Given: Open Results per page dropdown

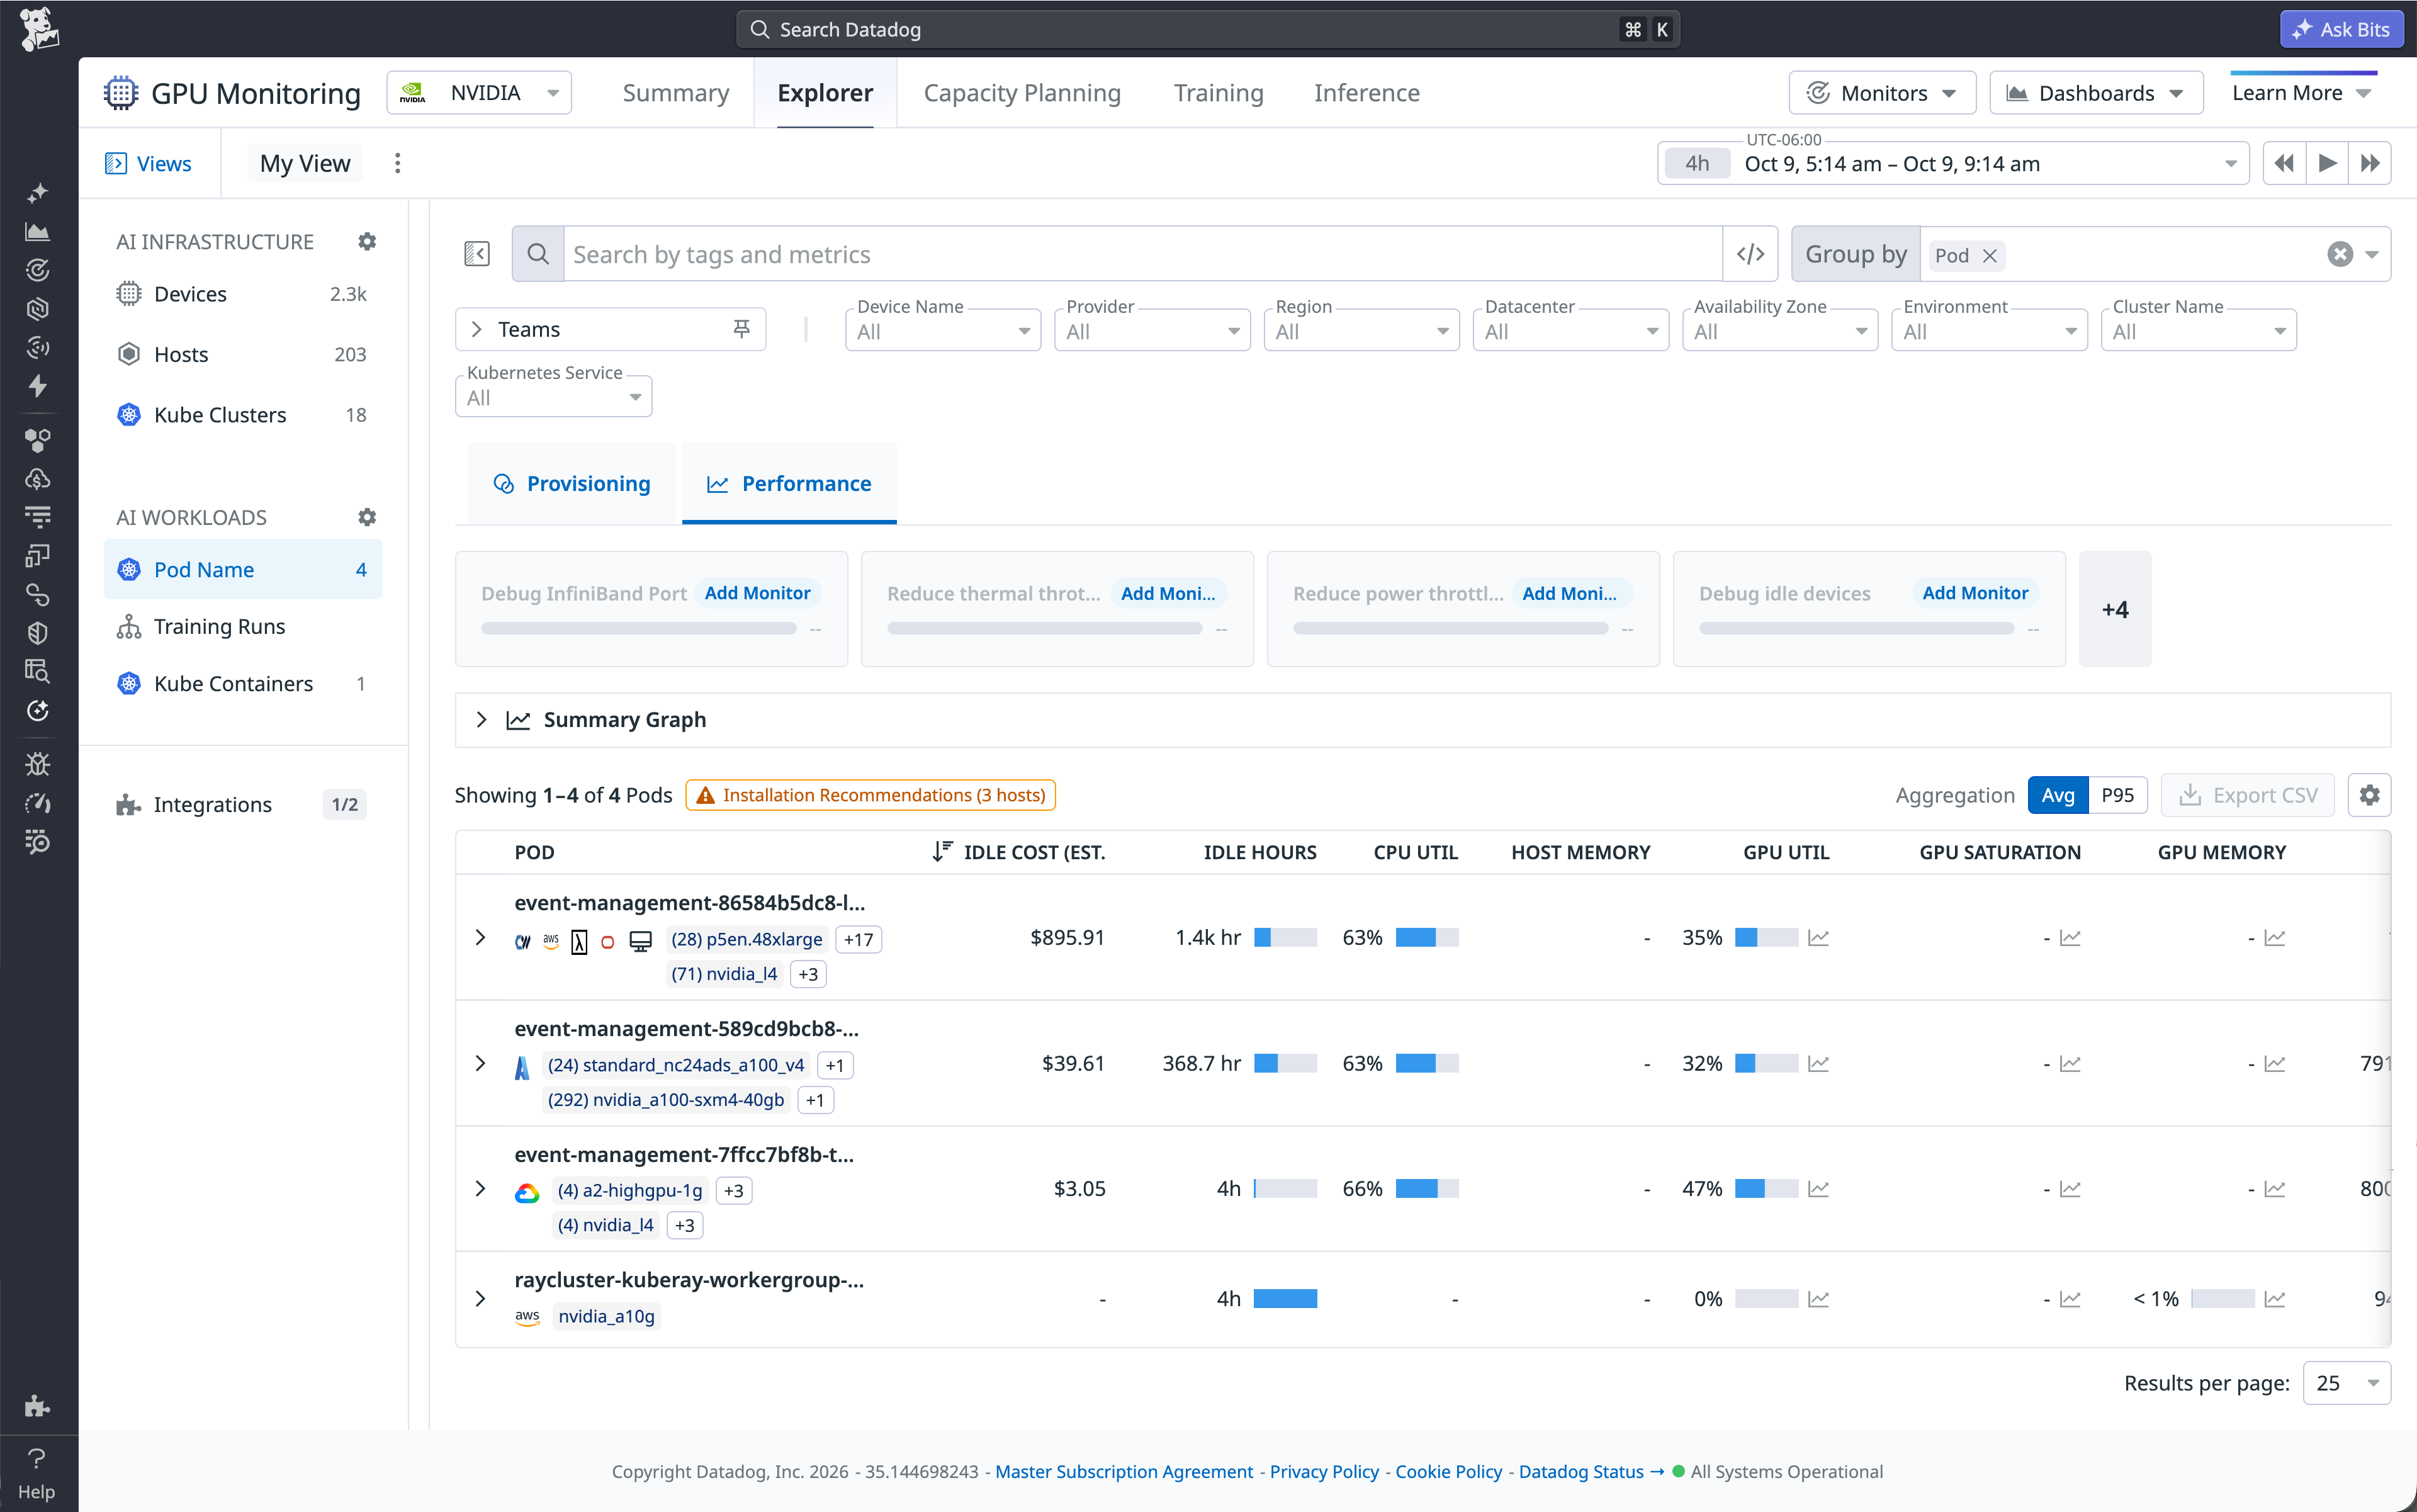Looking at the screenshot, I should [x=2346, y=1383].
